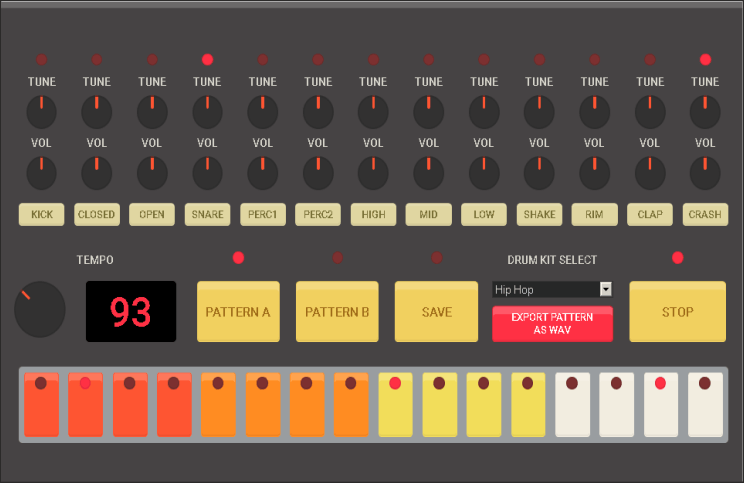This screenshot has width=744, height=483.
Task: Pick the CLAP instrument button
Action: [650, 214]
